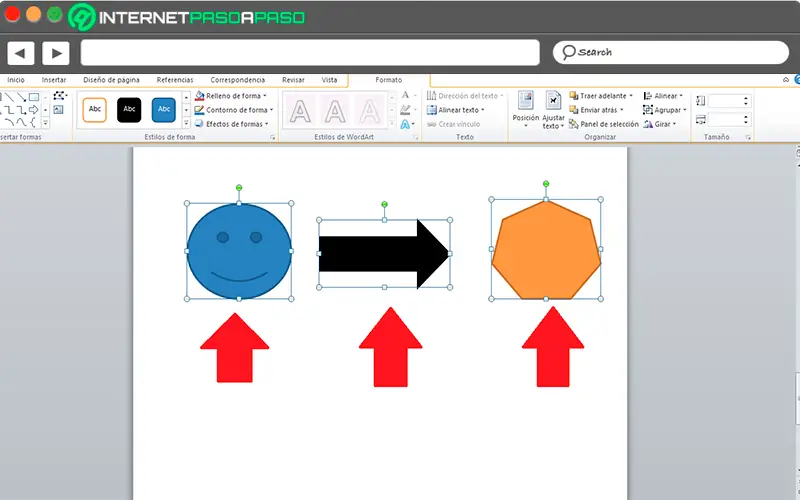This screenshot has height=500, width=800.
Task: Select the elbow arrow connector shape tool
Action: coord(21,110)
